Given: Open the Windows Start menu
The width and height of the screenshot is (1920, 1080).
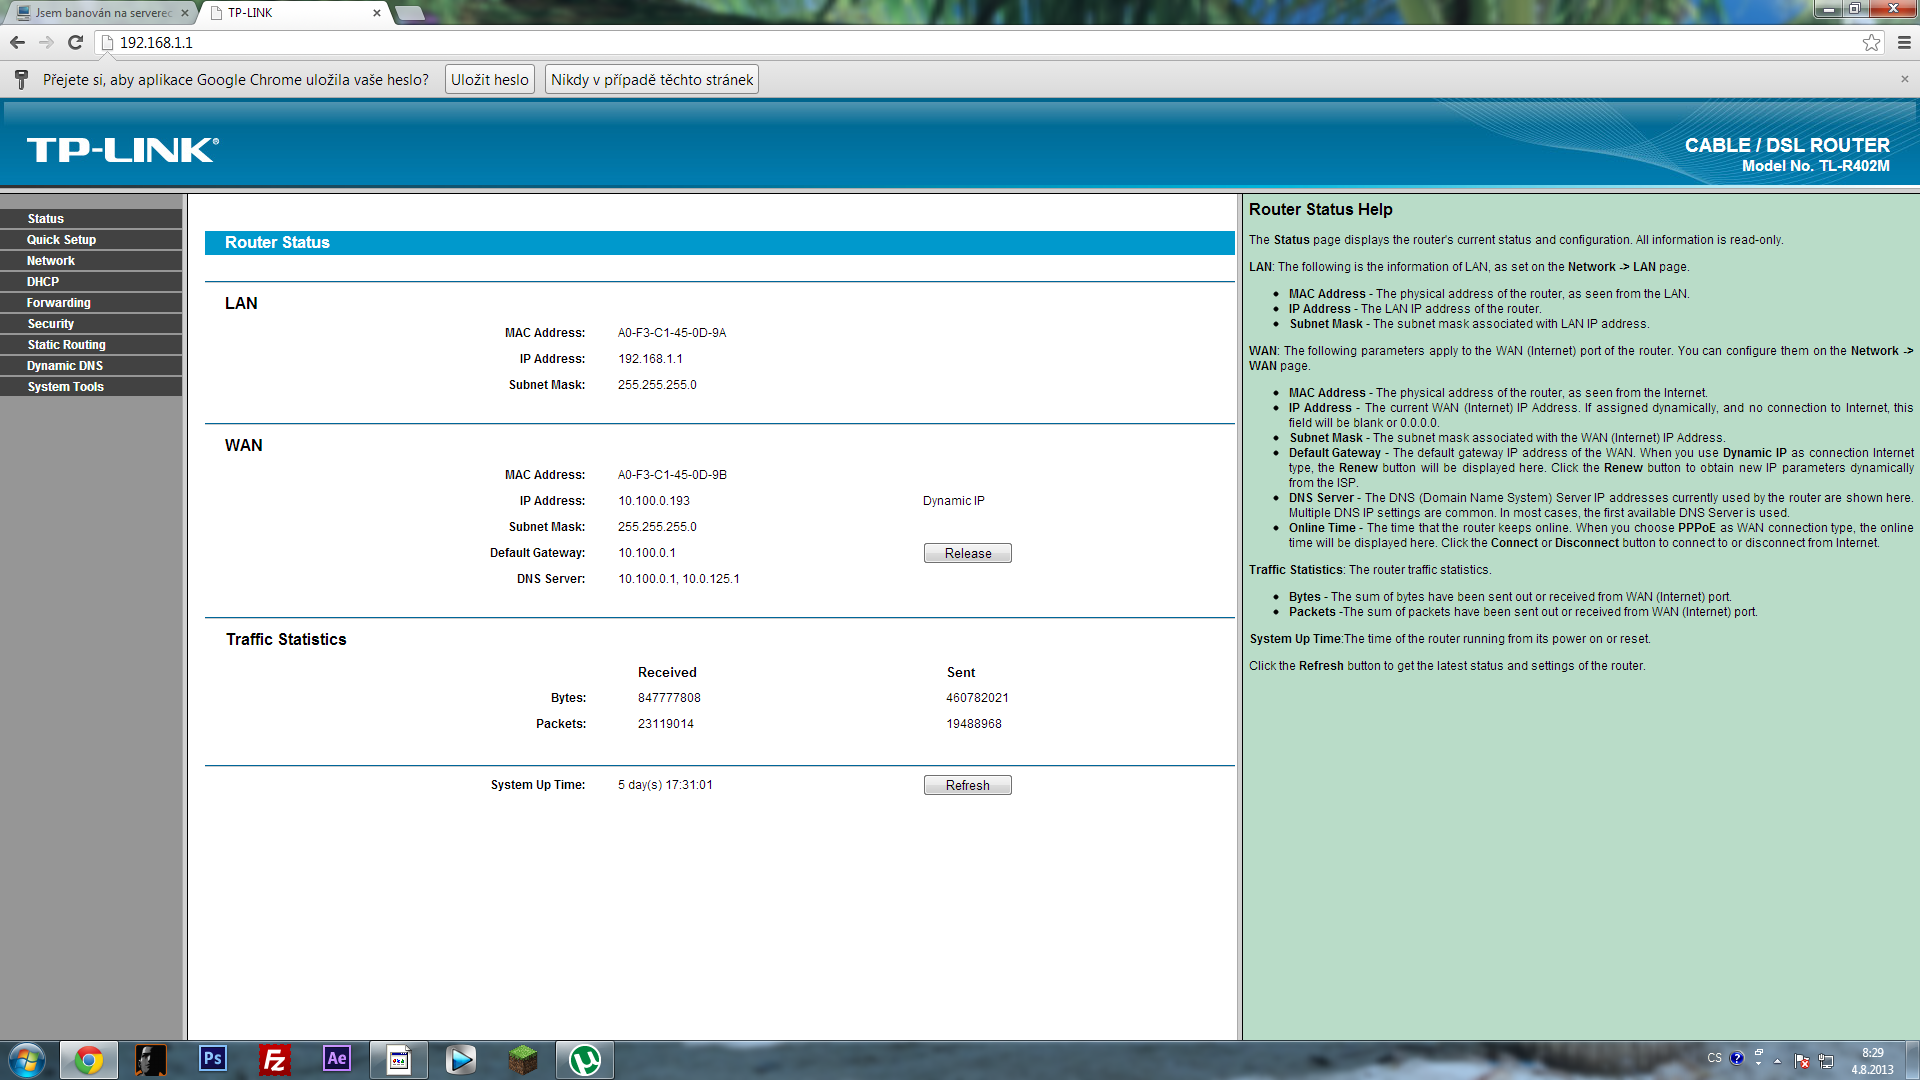Looking at the screenshot, I should click(x=27, y=1059).
